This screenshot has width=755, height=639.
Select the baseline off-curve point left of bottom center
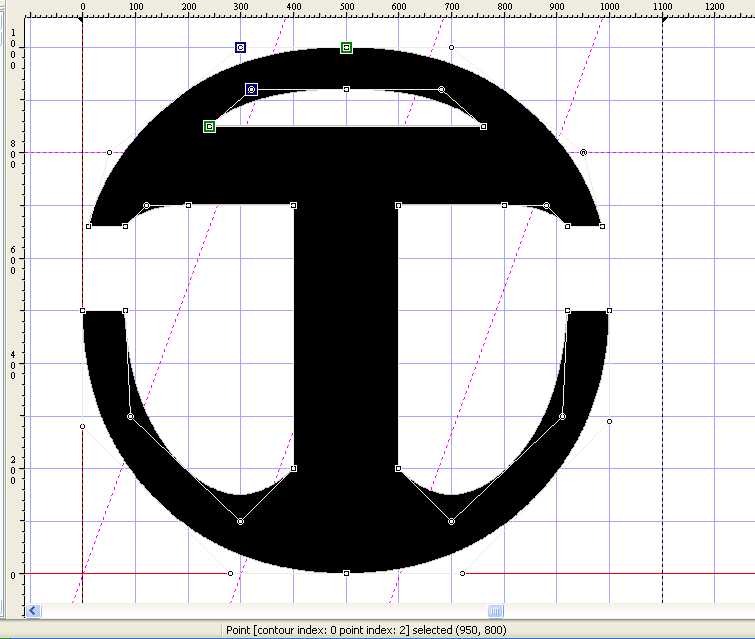230,574
